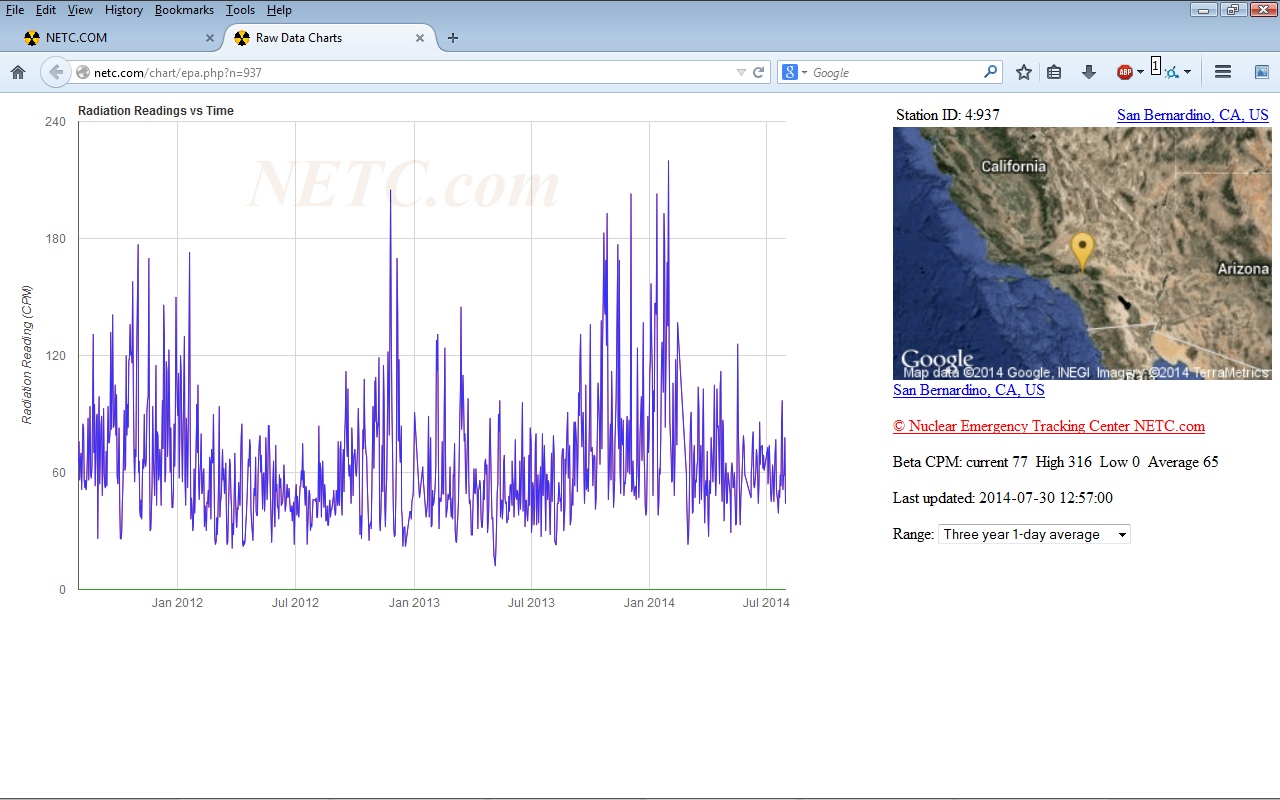This screenshot has width=1280, height=800.
Task: Open a new tab
Action: point(453,38)
